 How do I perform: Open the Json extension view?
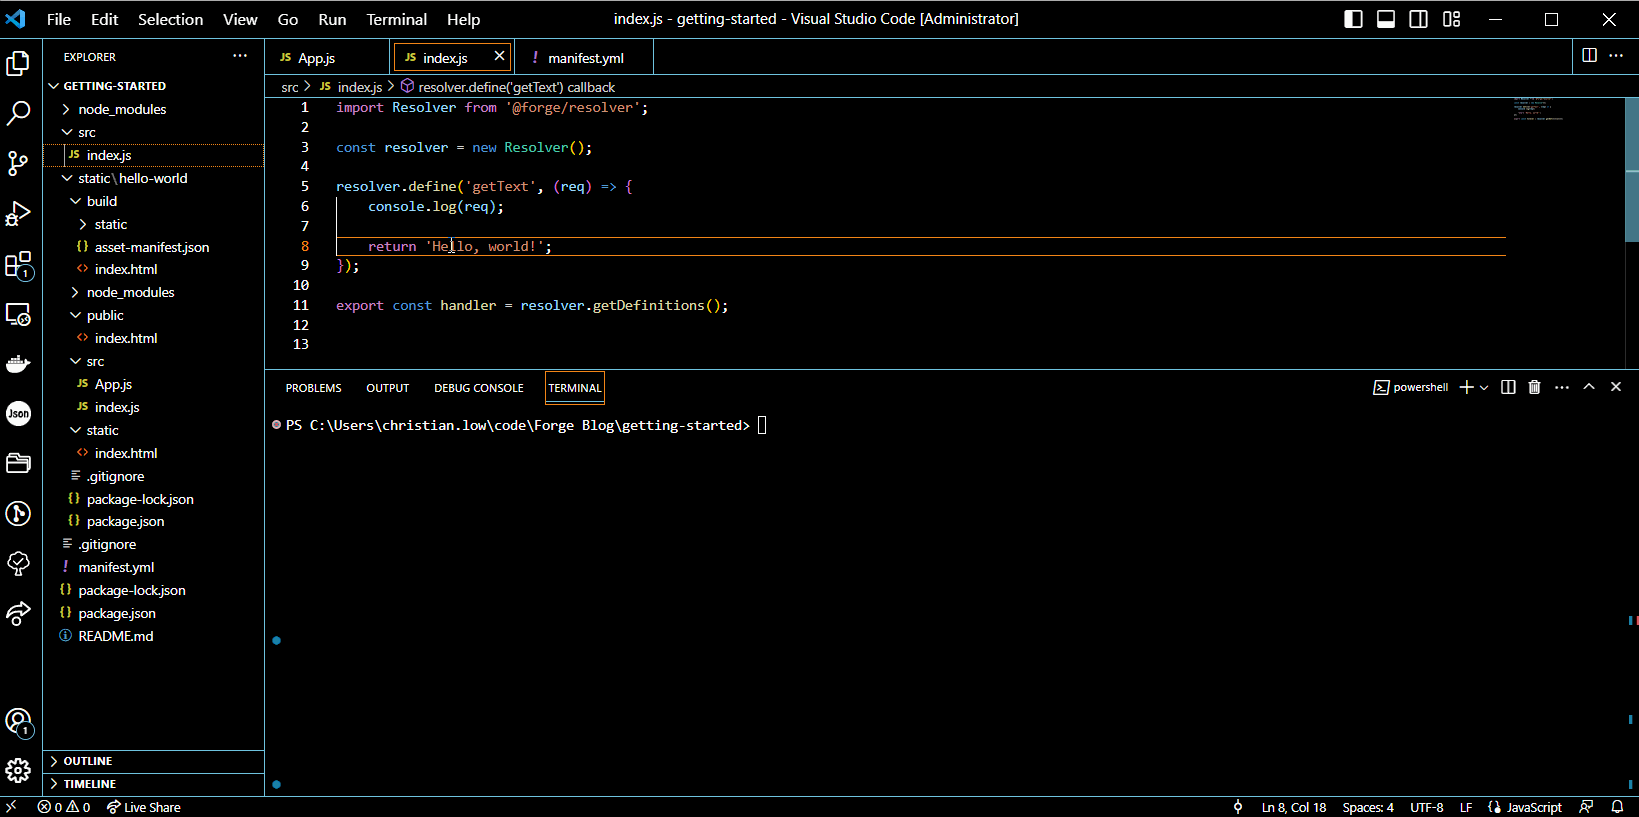(x=18, y=413)
